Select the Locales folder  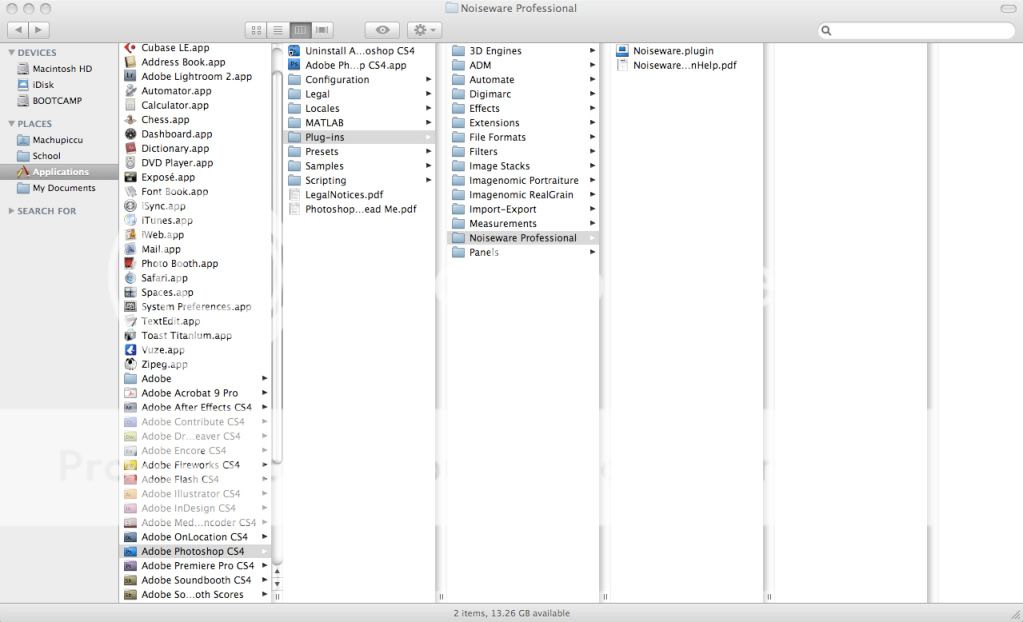coord(359,108)
